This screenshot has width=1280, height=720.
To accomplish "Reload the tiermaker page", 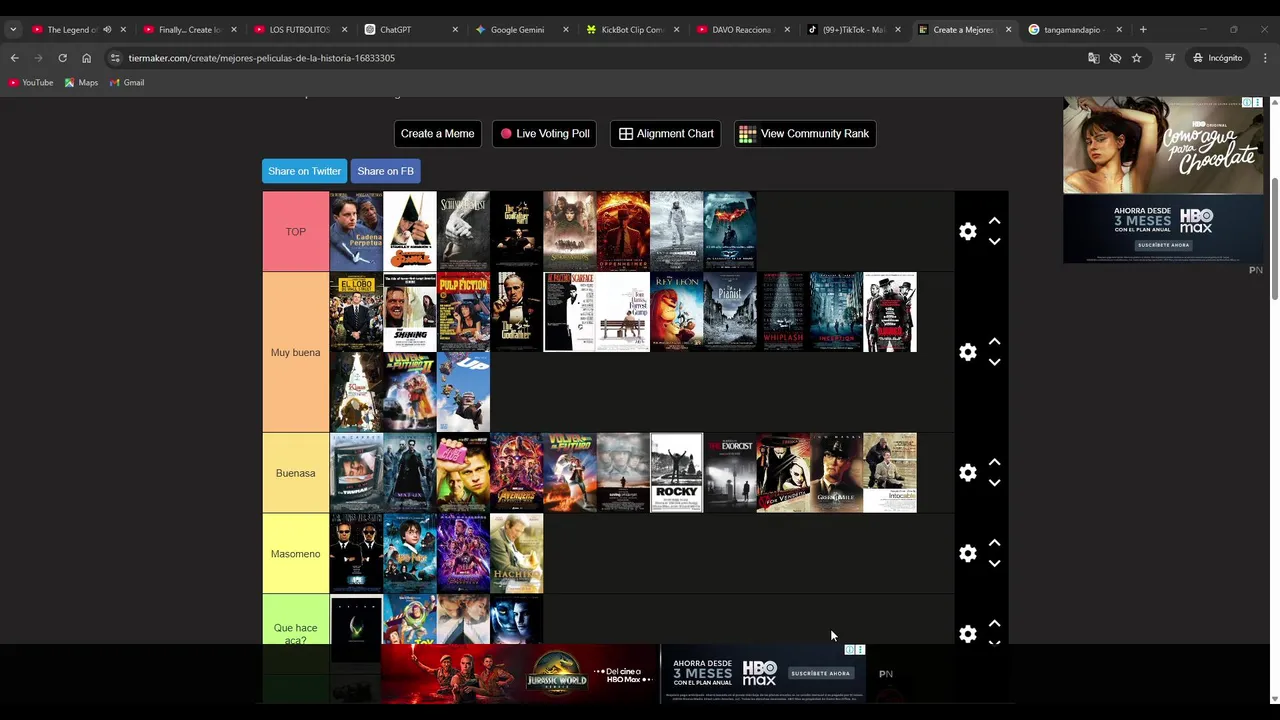I will [62, 58].
